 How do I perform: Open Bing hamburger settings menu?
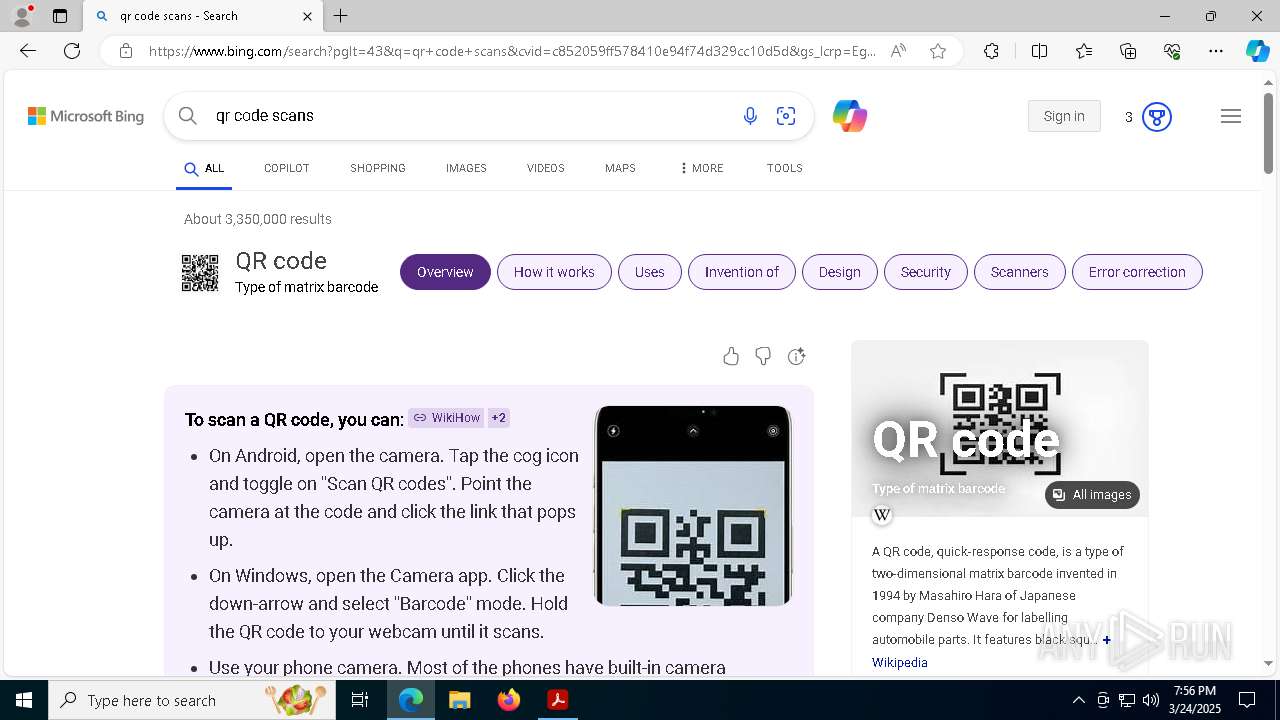(1231, 116)
